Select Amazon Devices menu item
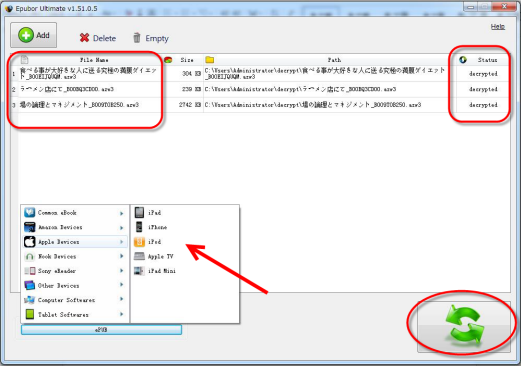This screenshot has width=521, height=366. tap(75, 227)
